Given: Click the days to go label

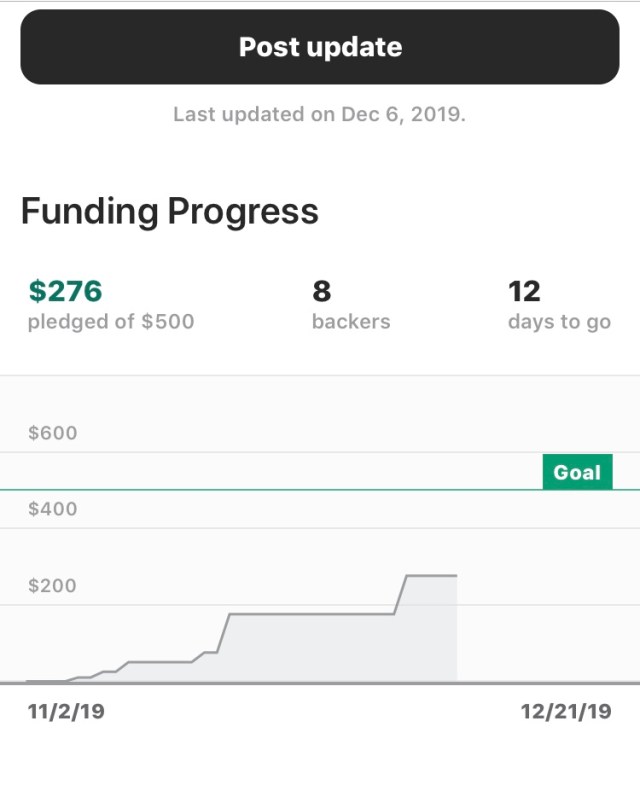Looking at the screenshot, I should point(559,322).
